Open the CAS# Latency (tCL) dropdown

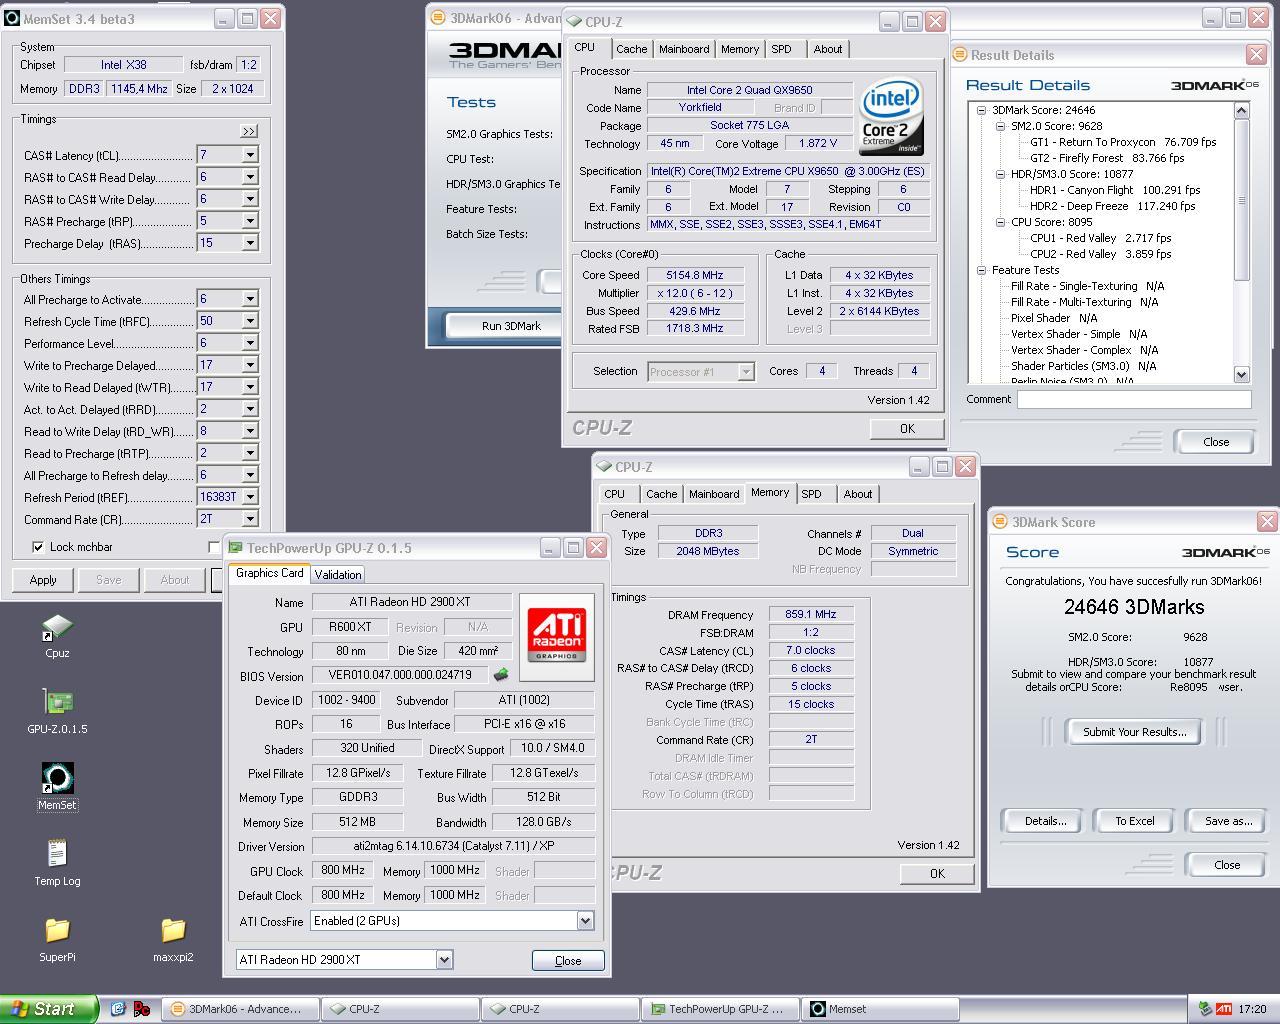click(250, 155)
